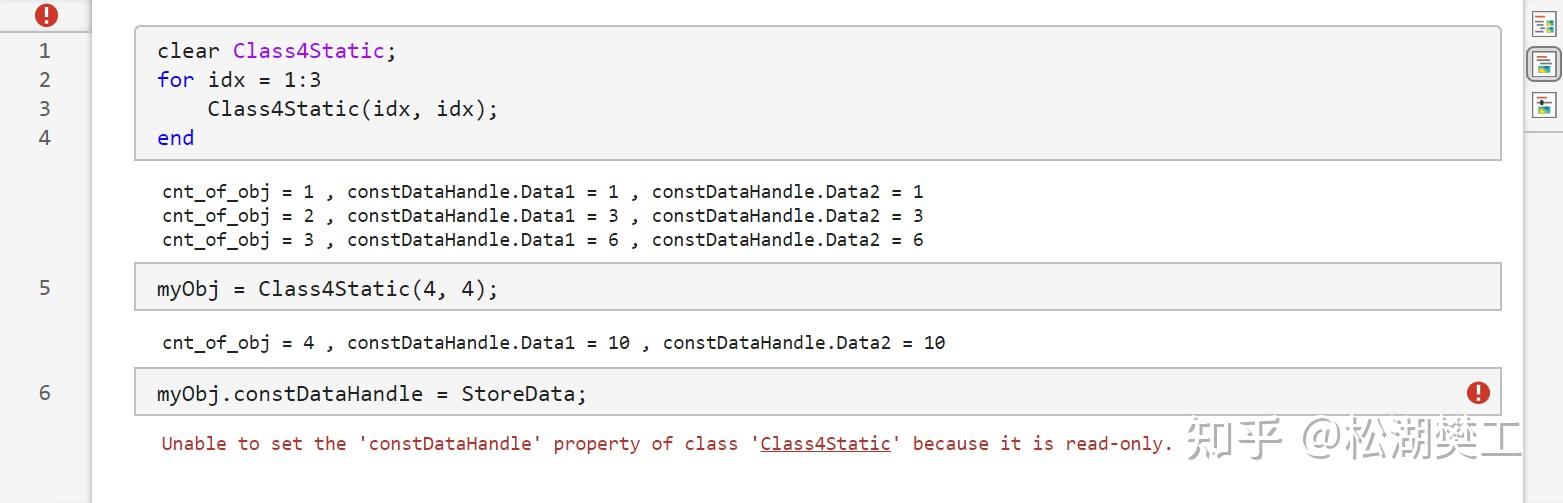Click line number 6 in the gutter

[44, 393]
